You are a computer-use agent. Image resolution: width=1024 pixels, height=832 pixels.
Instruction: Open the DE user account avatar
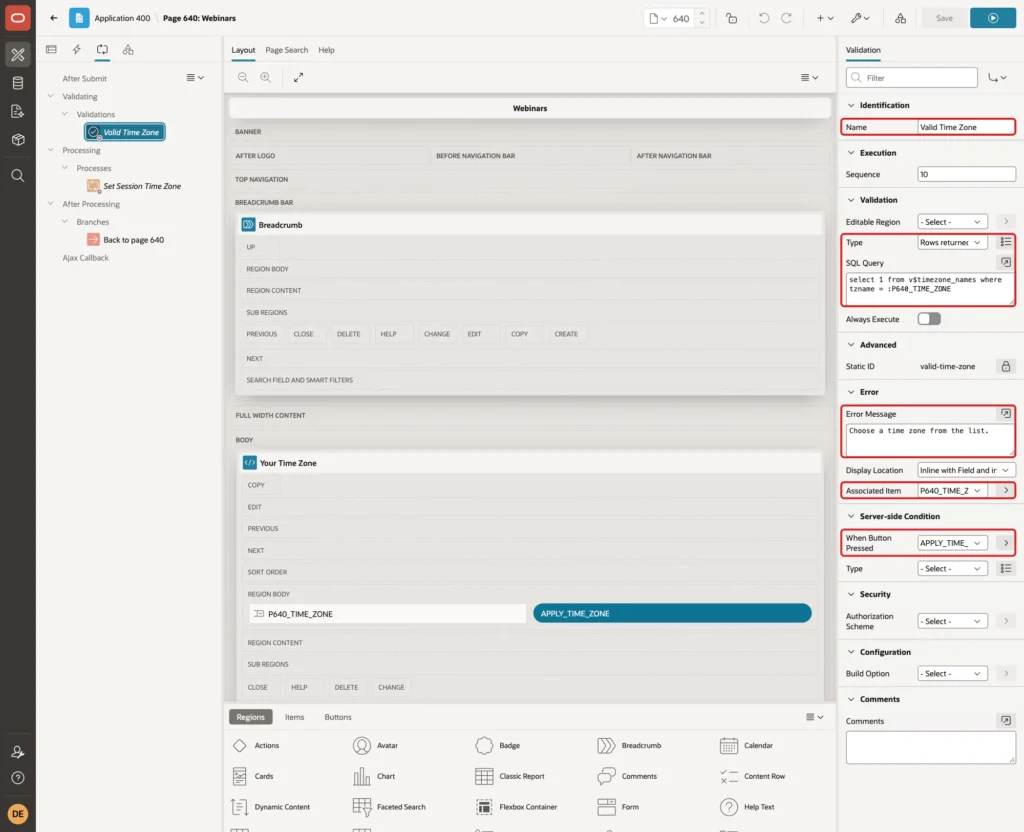pyautogui.click(x=18, y=814)
